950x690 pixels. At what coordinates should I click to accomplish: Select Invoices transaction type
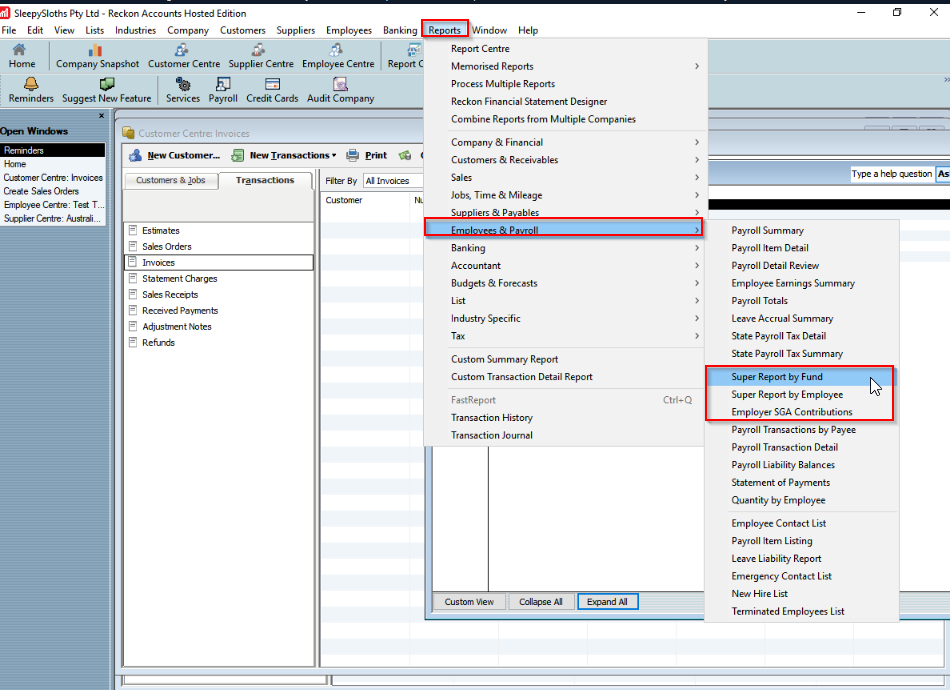pyautogui.click(x=218, y=262)
